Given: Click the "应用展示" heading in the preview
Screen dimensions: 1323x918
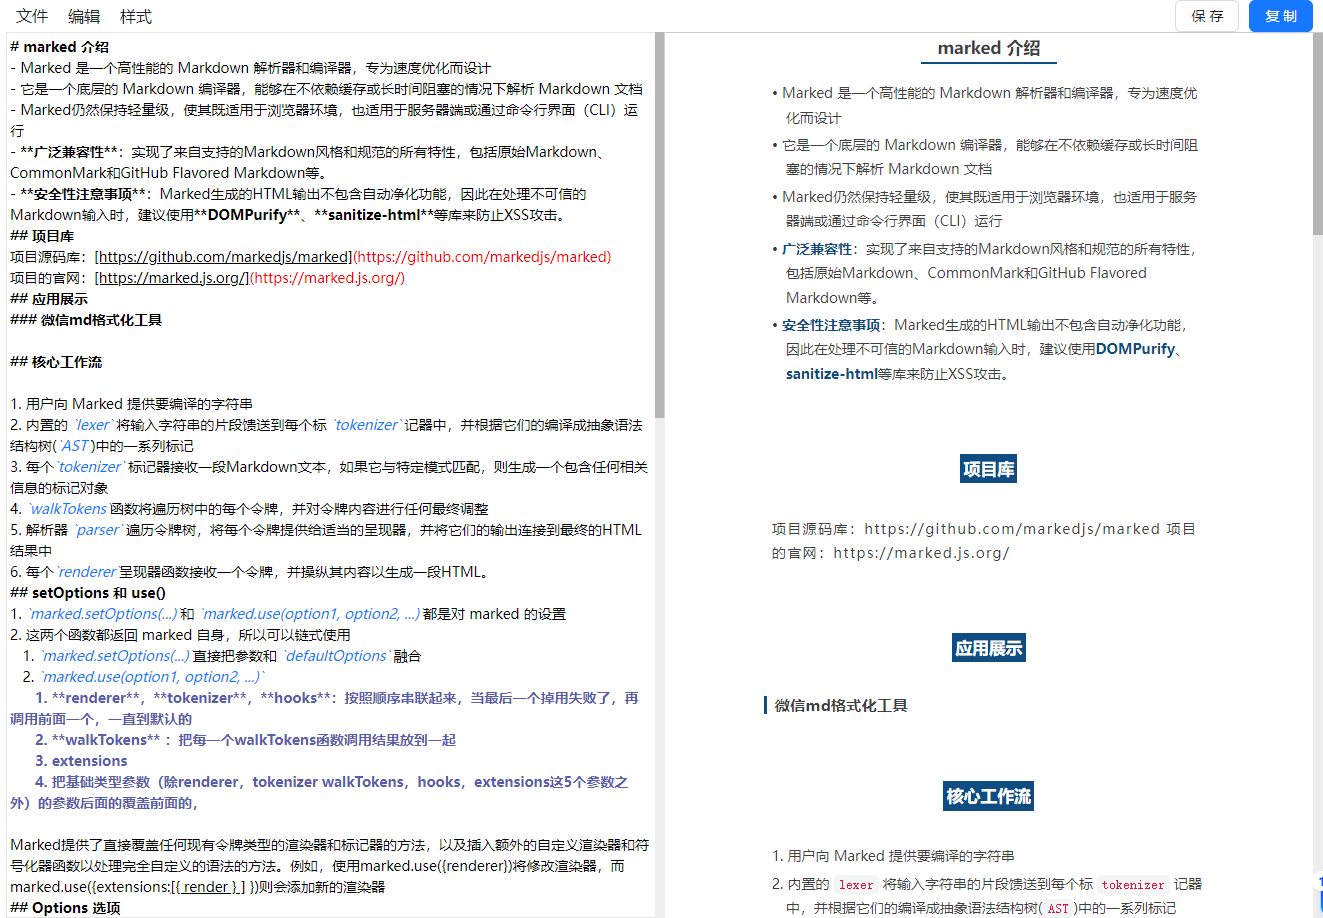Looking at the screenshot, I should [988, 647].
